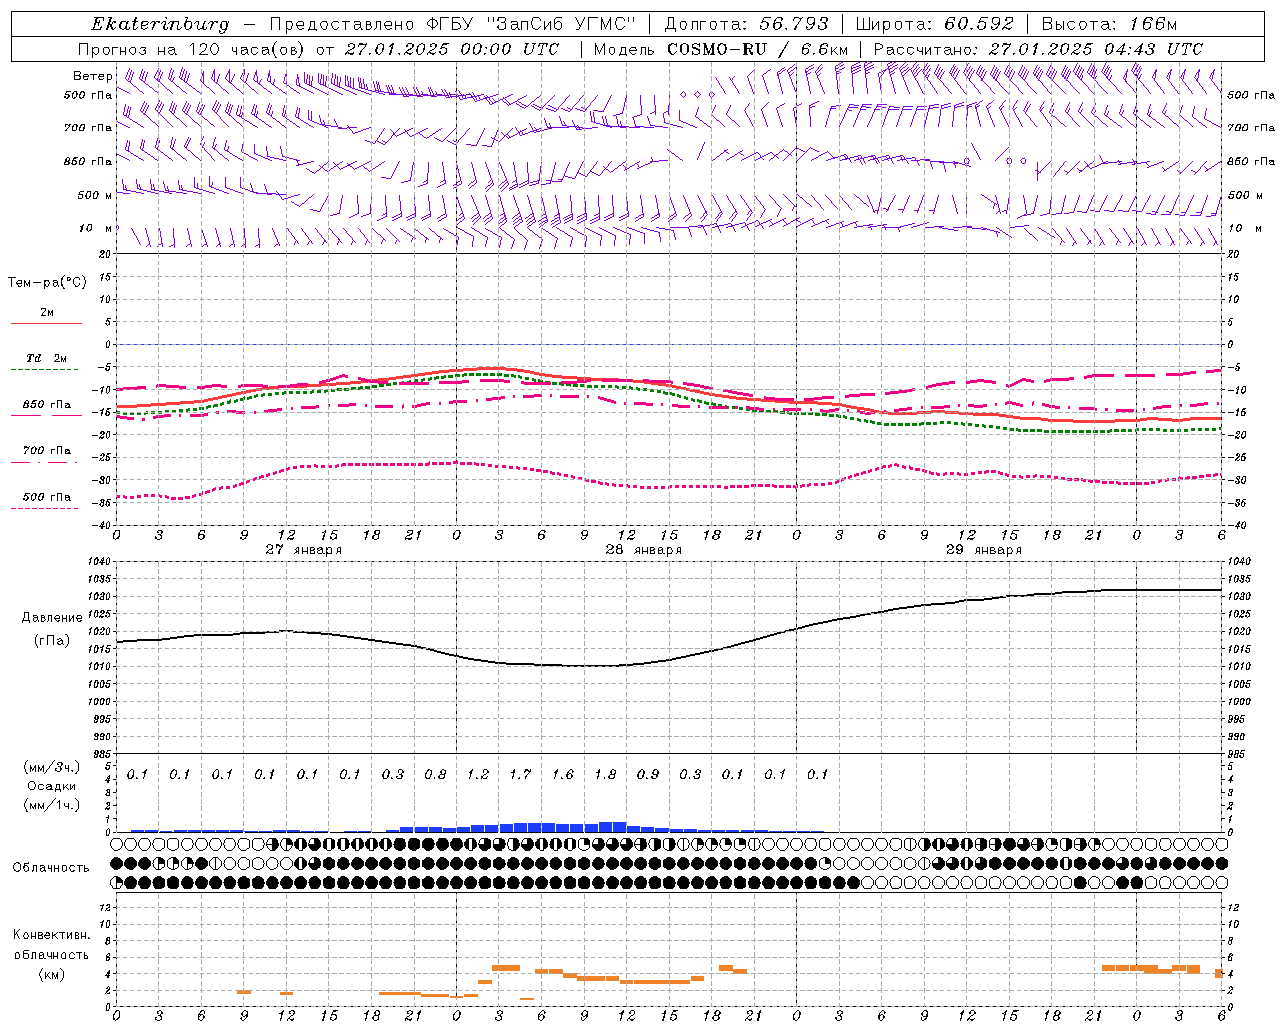This screenshot has width=1280, height=1024.
Task: Click the 'Высота: 166м' header entry
Action: pyautogui.click(x=1109, y=24)
